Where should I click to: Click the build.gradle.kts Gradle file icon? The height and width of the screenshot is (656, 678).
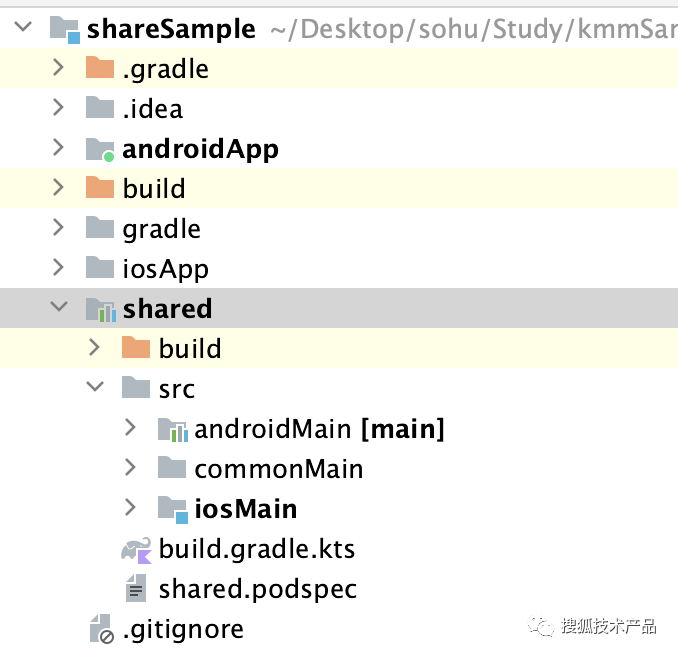[x=135, y=549]
